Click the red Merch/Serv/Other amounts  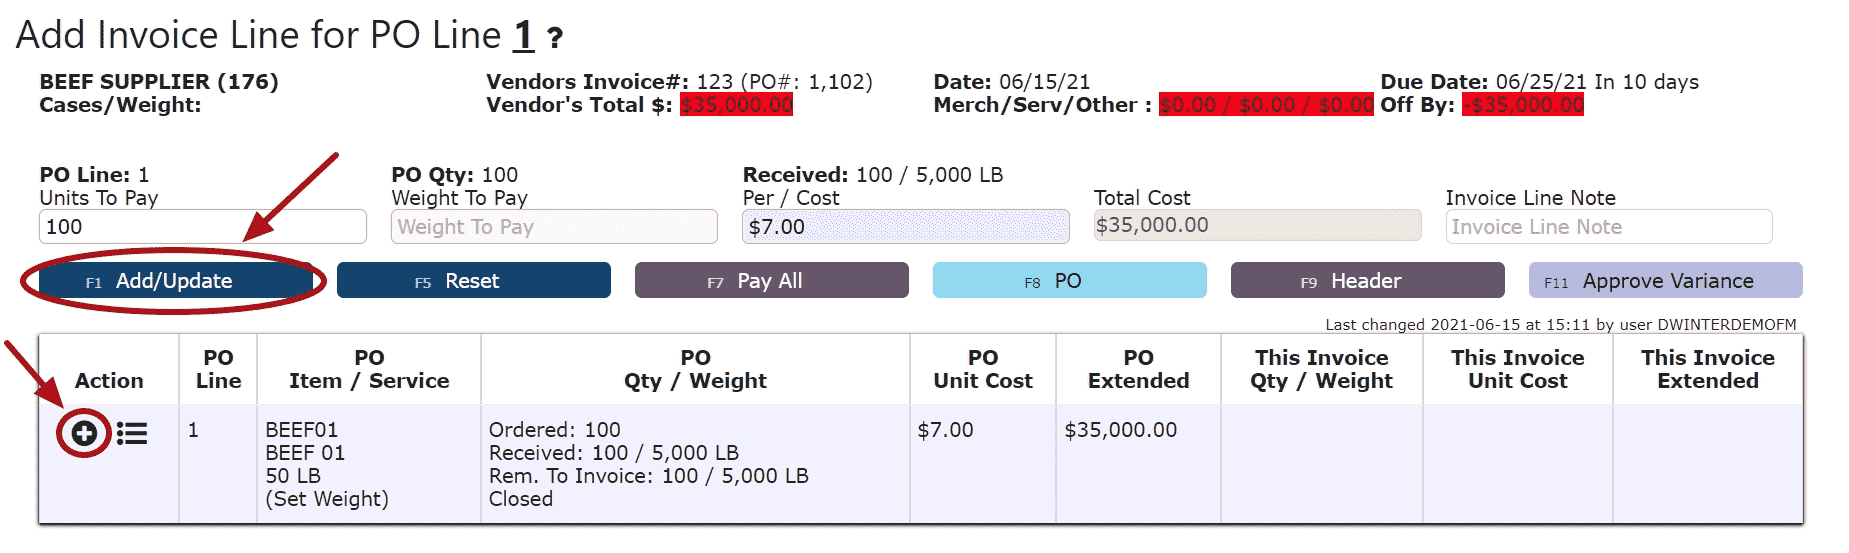pos(1266,105)
